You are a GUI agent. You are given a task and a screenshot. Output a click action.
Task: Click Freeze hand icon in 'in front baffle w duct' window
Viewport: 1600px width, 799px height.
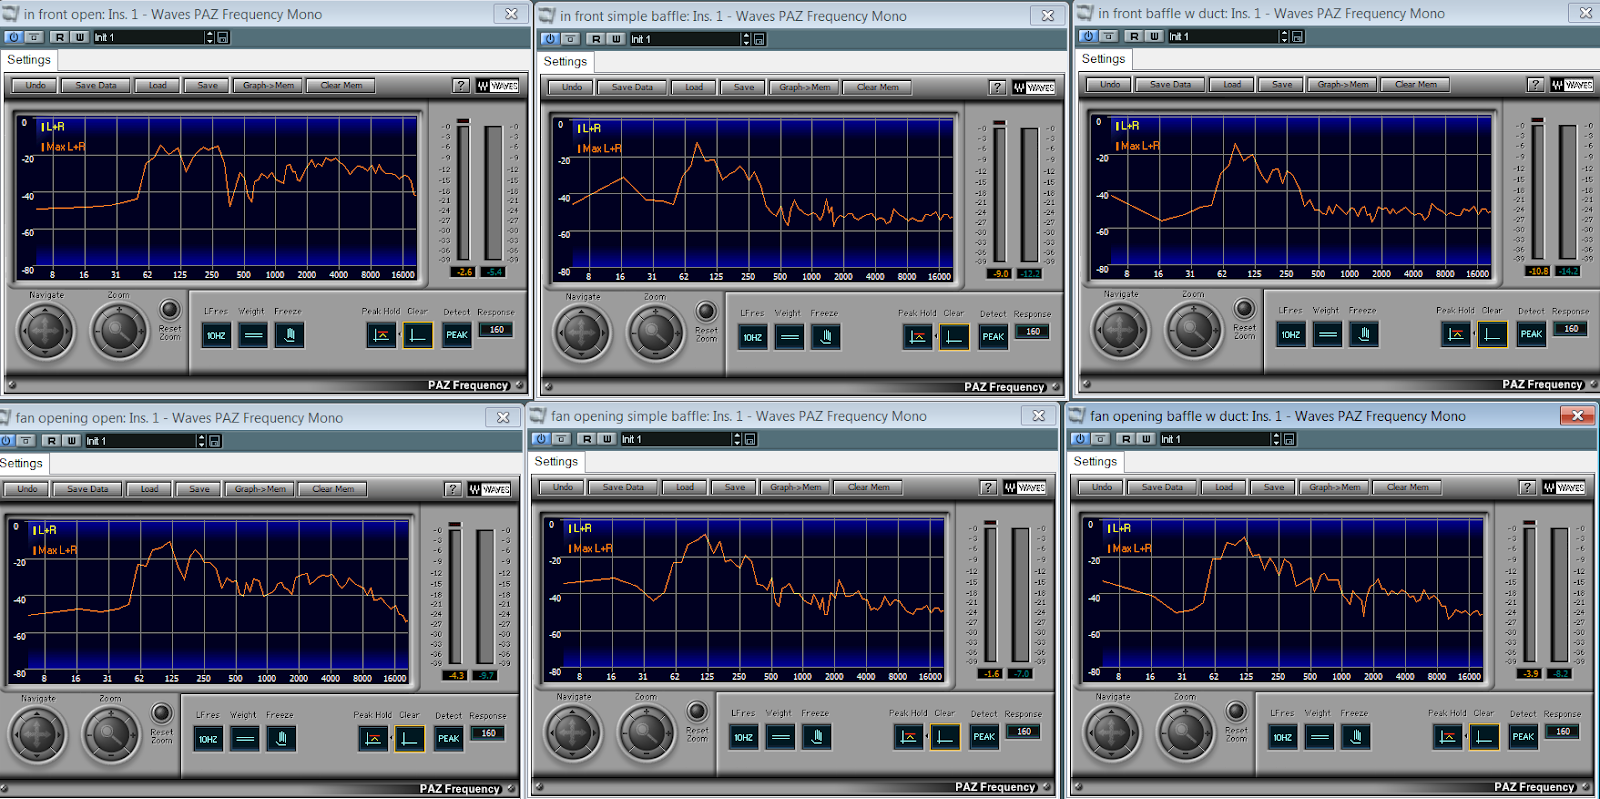pyautogui.click(x=1363, y=335)
